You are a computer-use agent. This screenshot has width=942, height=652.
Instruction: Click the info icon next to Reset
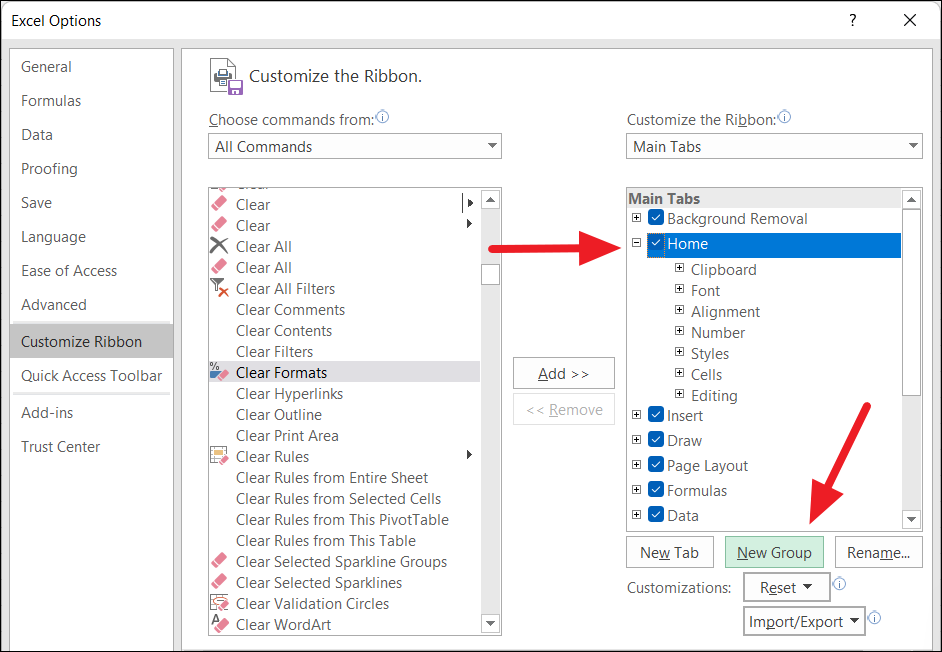click(839, 583)
